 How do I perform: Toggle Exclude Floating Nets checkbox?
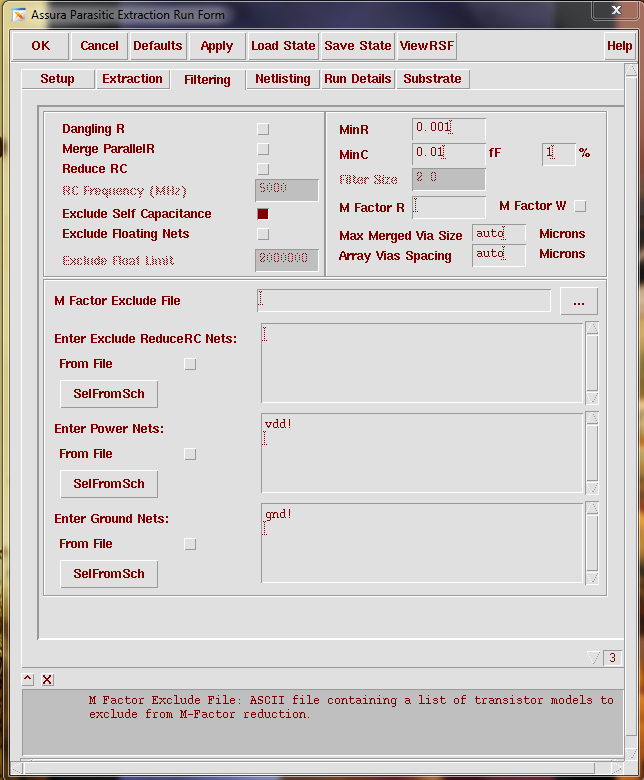(x=263, y=234)
